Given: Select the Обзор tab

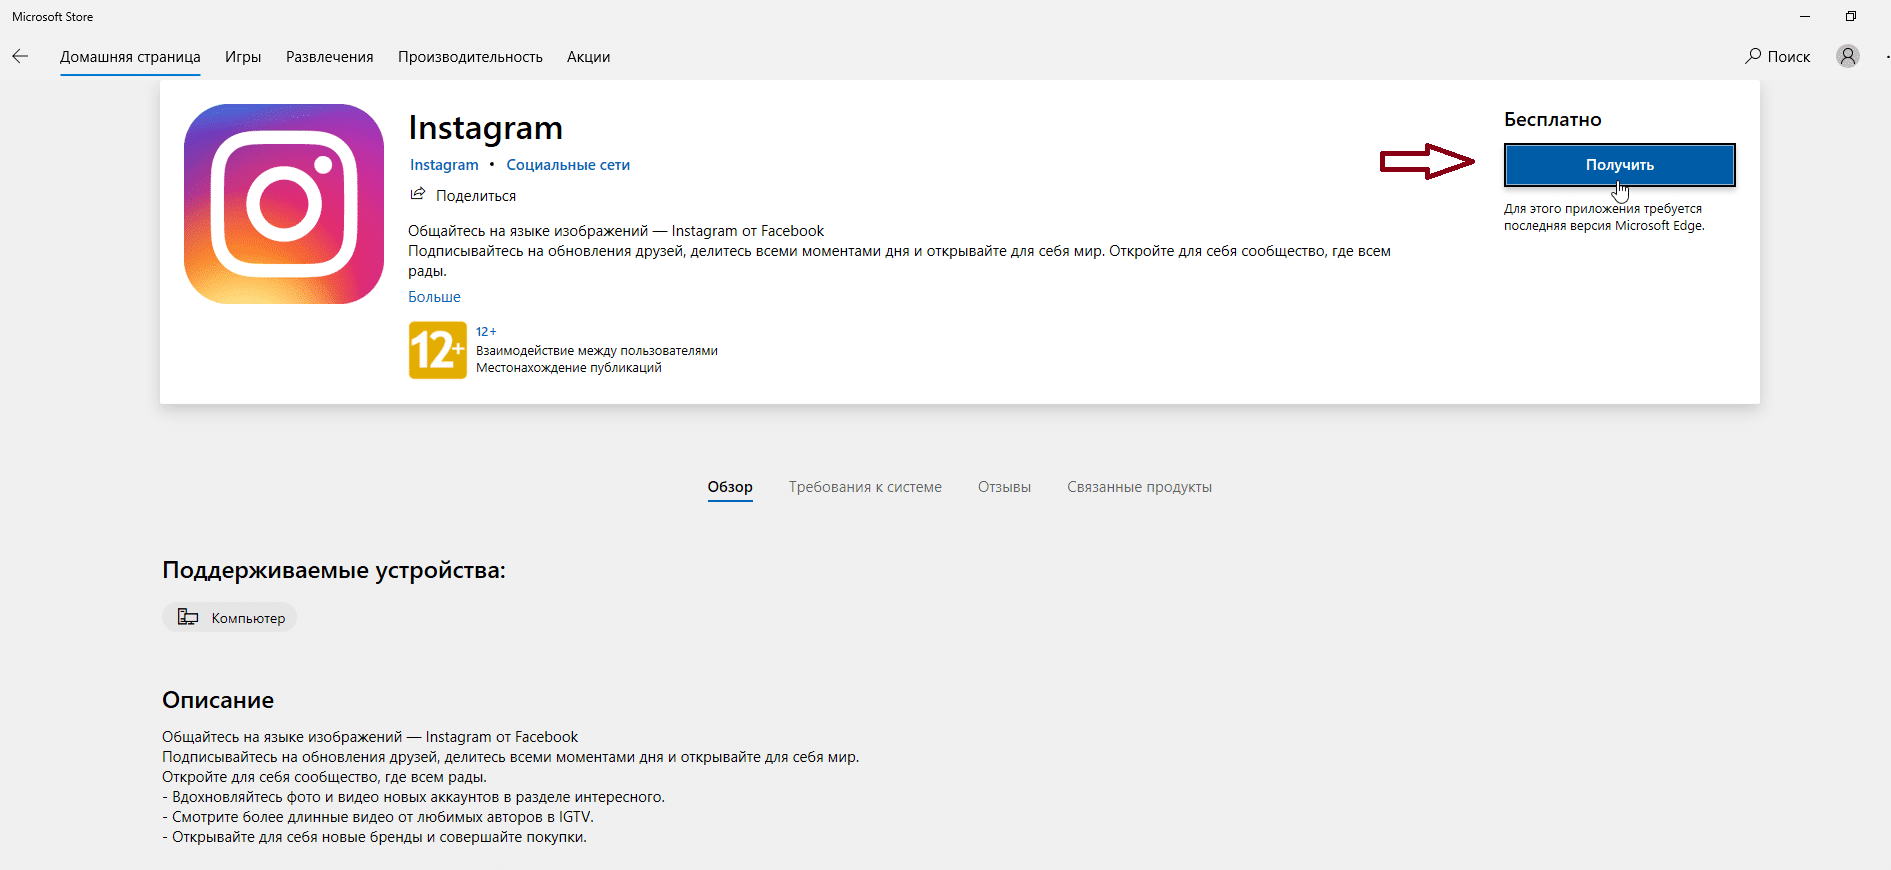Looking at the screenshot, I should (x=730, y=487).
